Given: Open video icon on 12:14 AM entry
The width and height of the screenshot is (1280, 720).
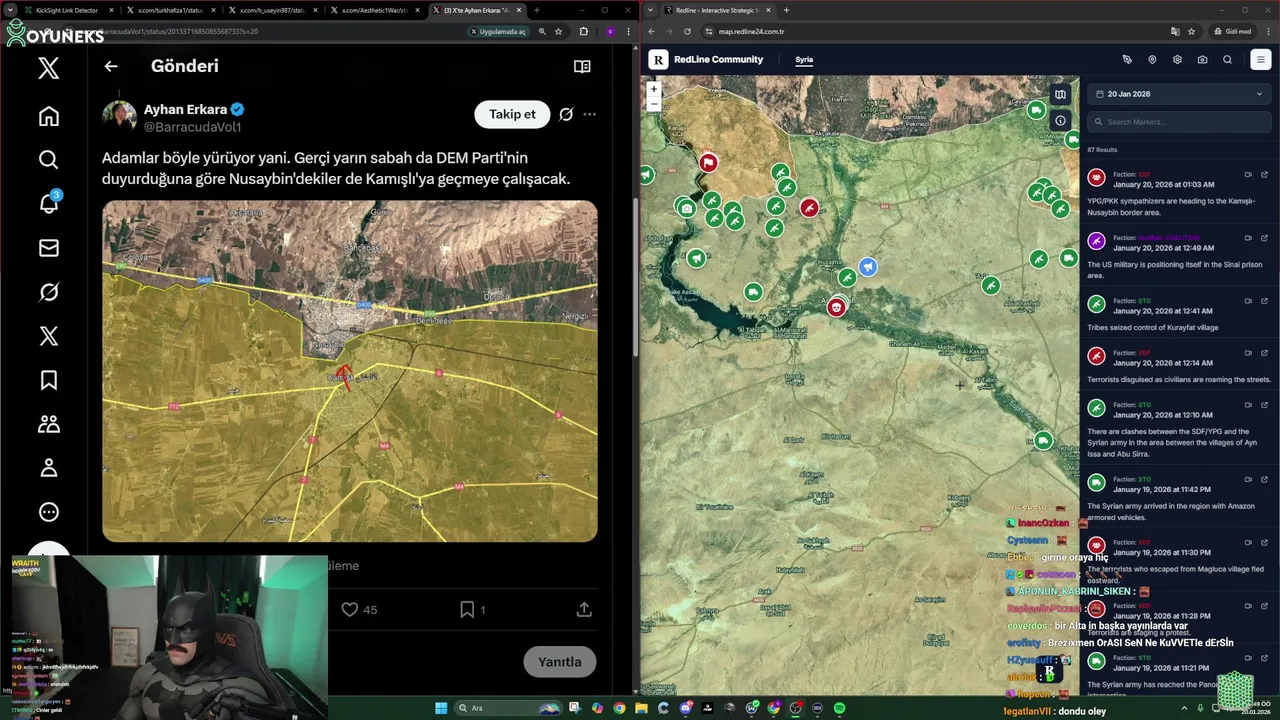Looking at the screenshot, I should pyautogui.click(x=1248, y=353).
